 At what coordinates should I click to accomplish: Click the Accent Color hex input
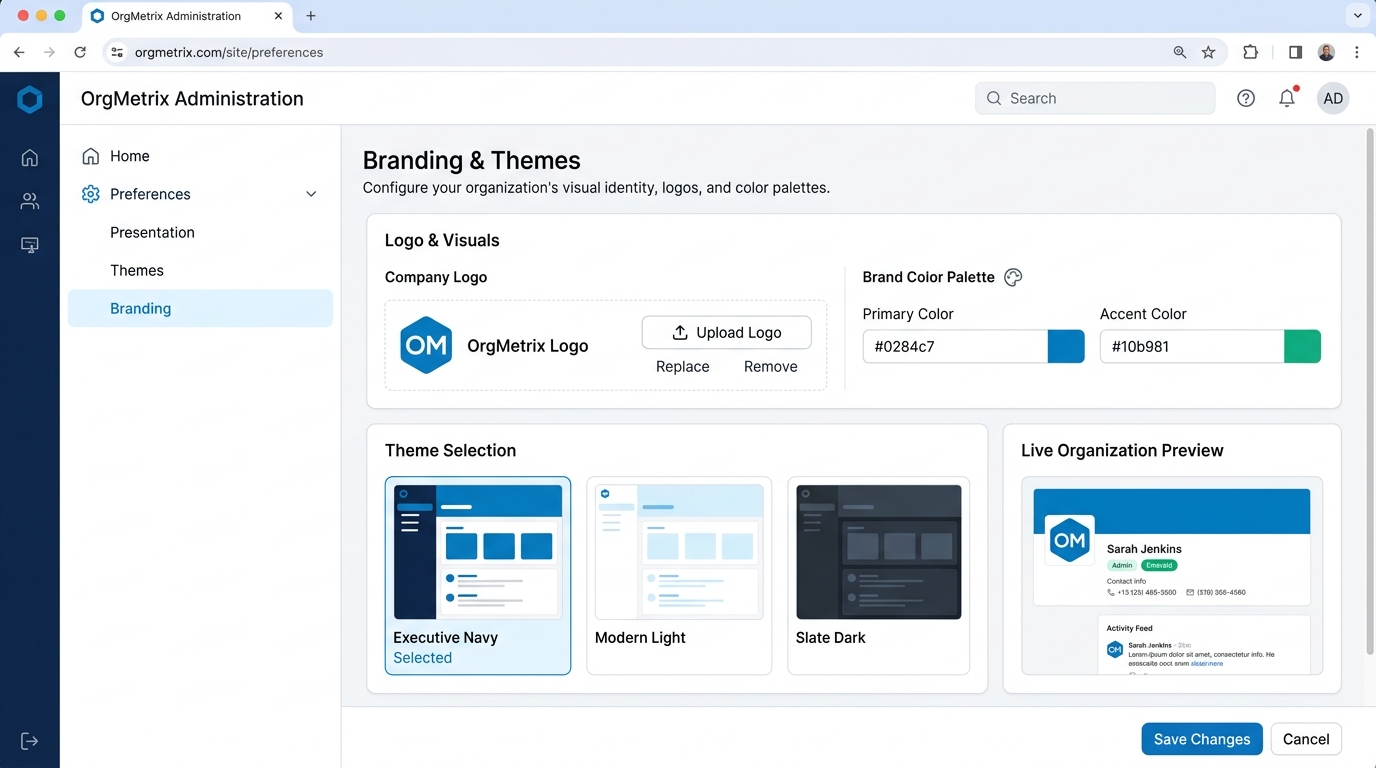click(1192, 346)
